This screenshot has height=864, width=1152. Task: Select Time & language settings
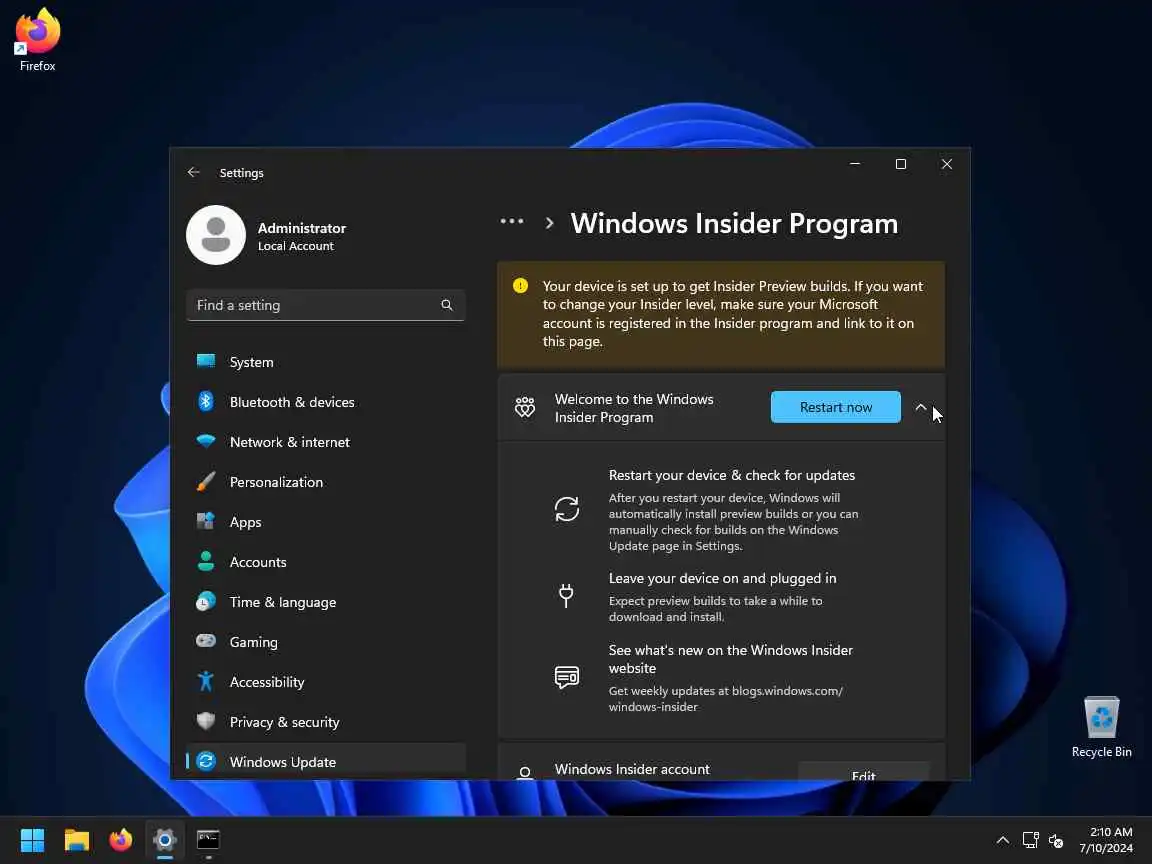tap(325, 602)
